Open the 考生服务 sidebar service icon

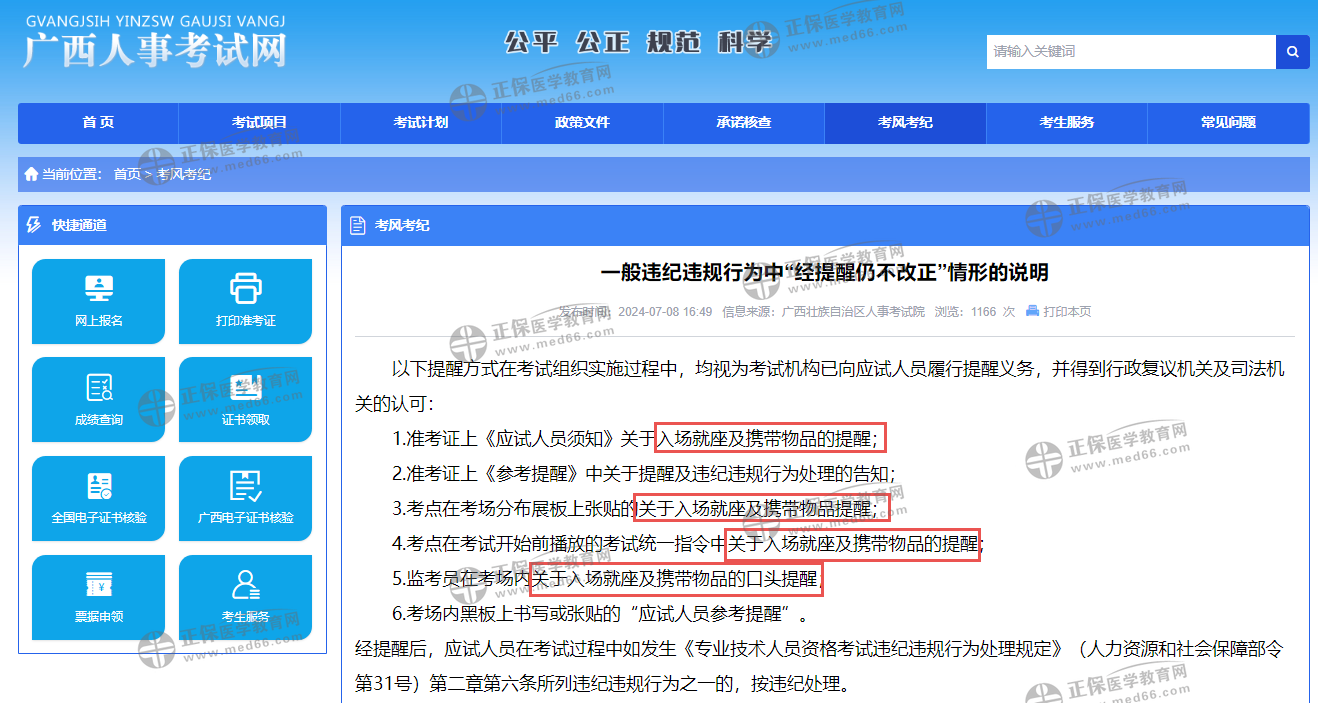point(245,597)
